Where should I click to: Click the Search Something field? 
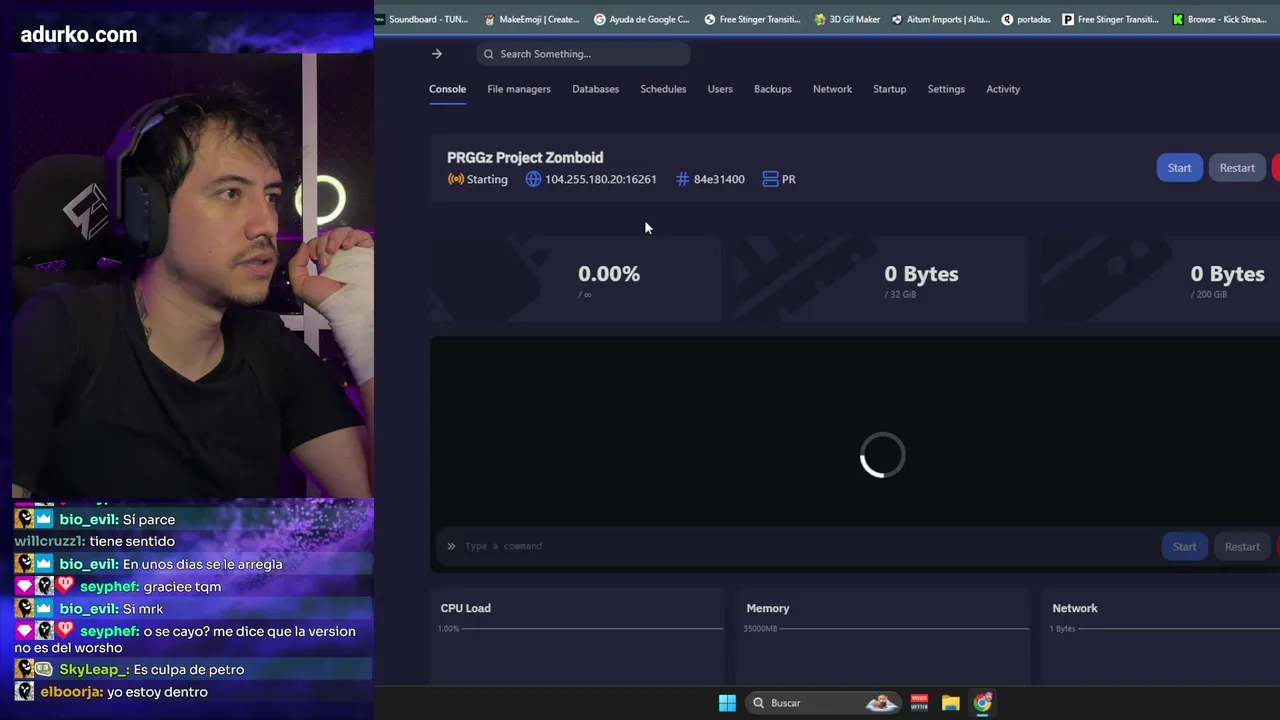pyautogui.click(x=583, y=54)
